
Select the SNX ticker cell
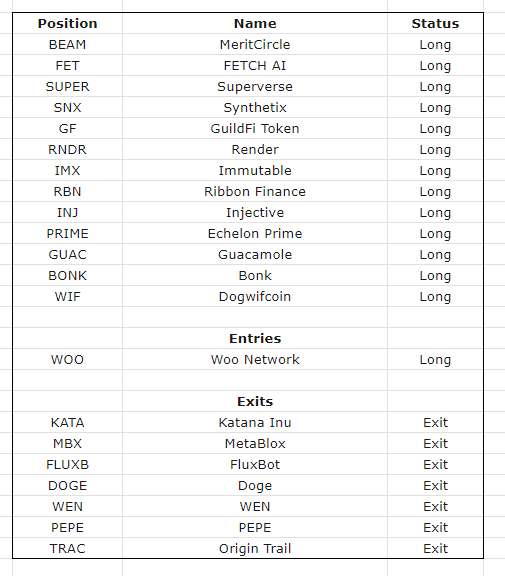[68, 107]
